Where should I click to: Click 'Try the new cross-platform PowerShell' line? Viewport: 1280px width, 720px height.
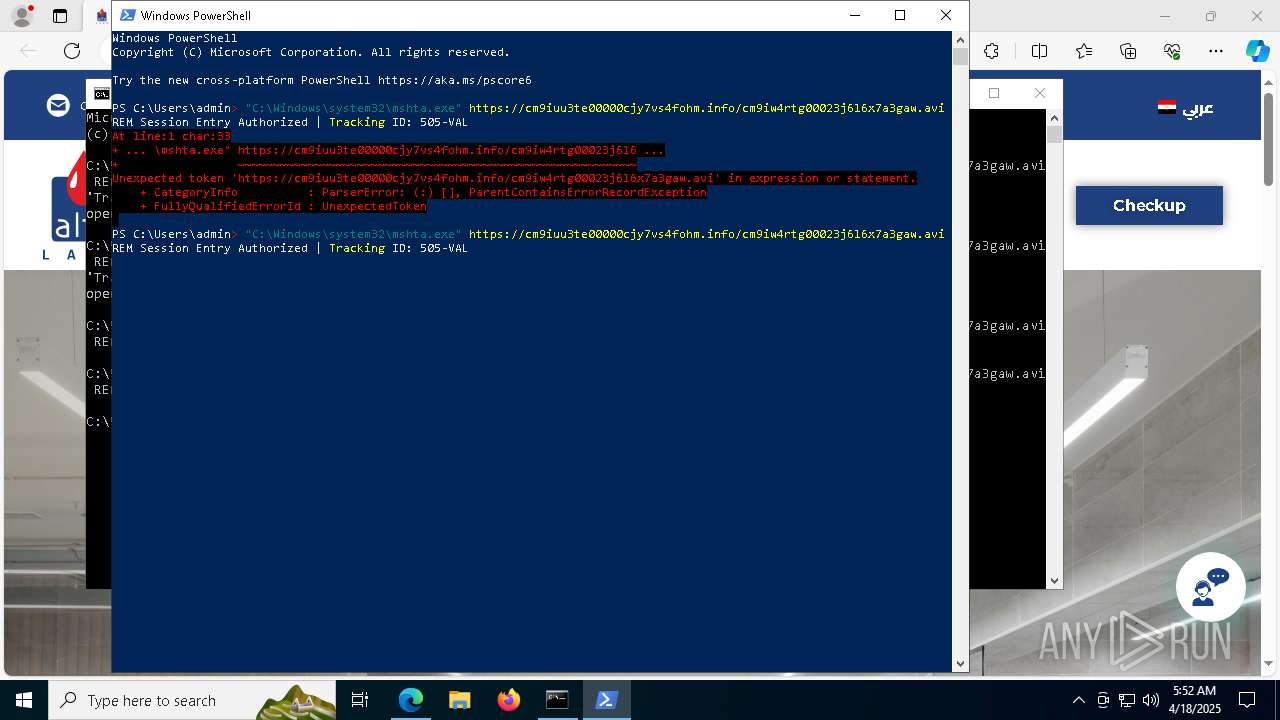tap(322, 80)
